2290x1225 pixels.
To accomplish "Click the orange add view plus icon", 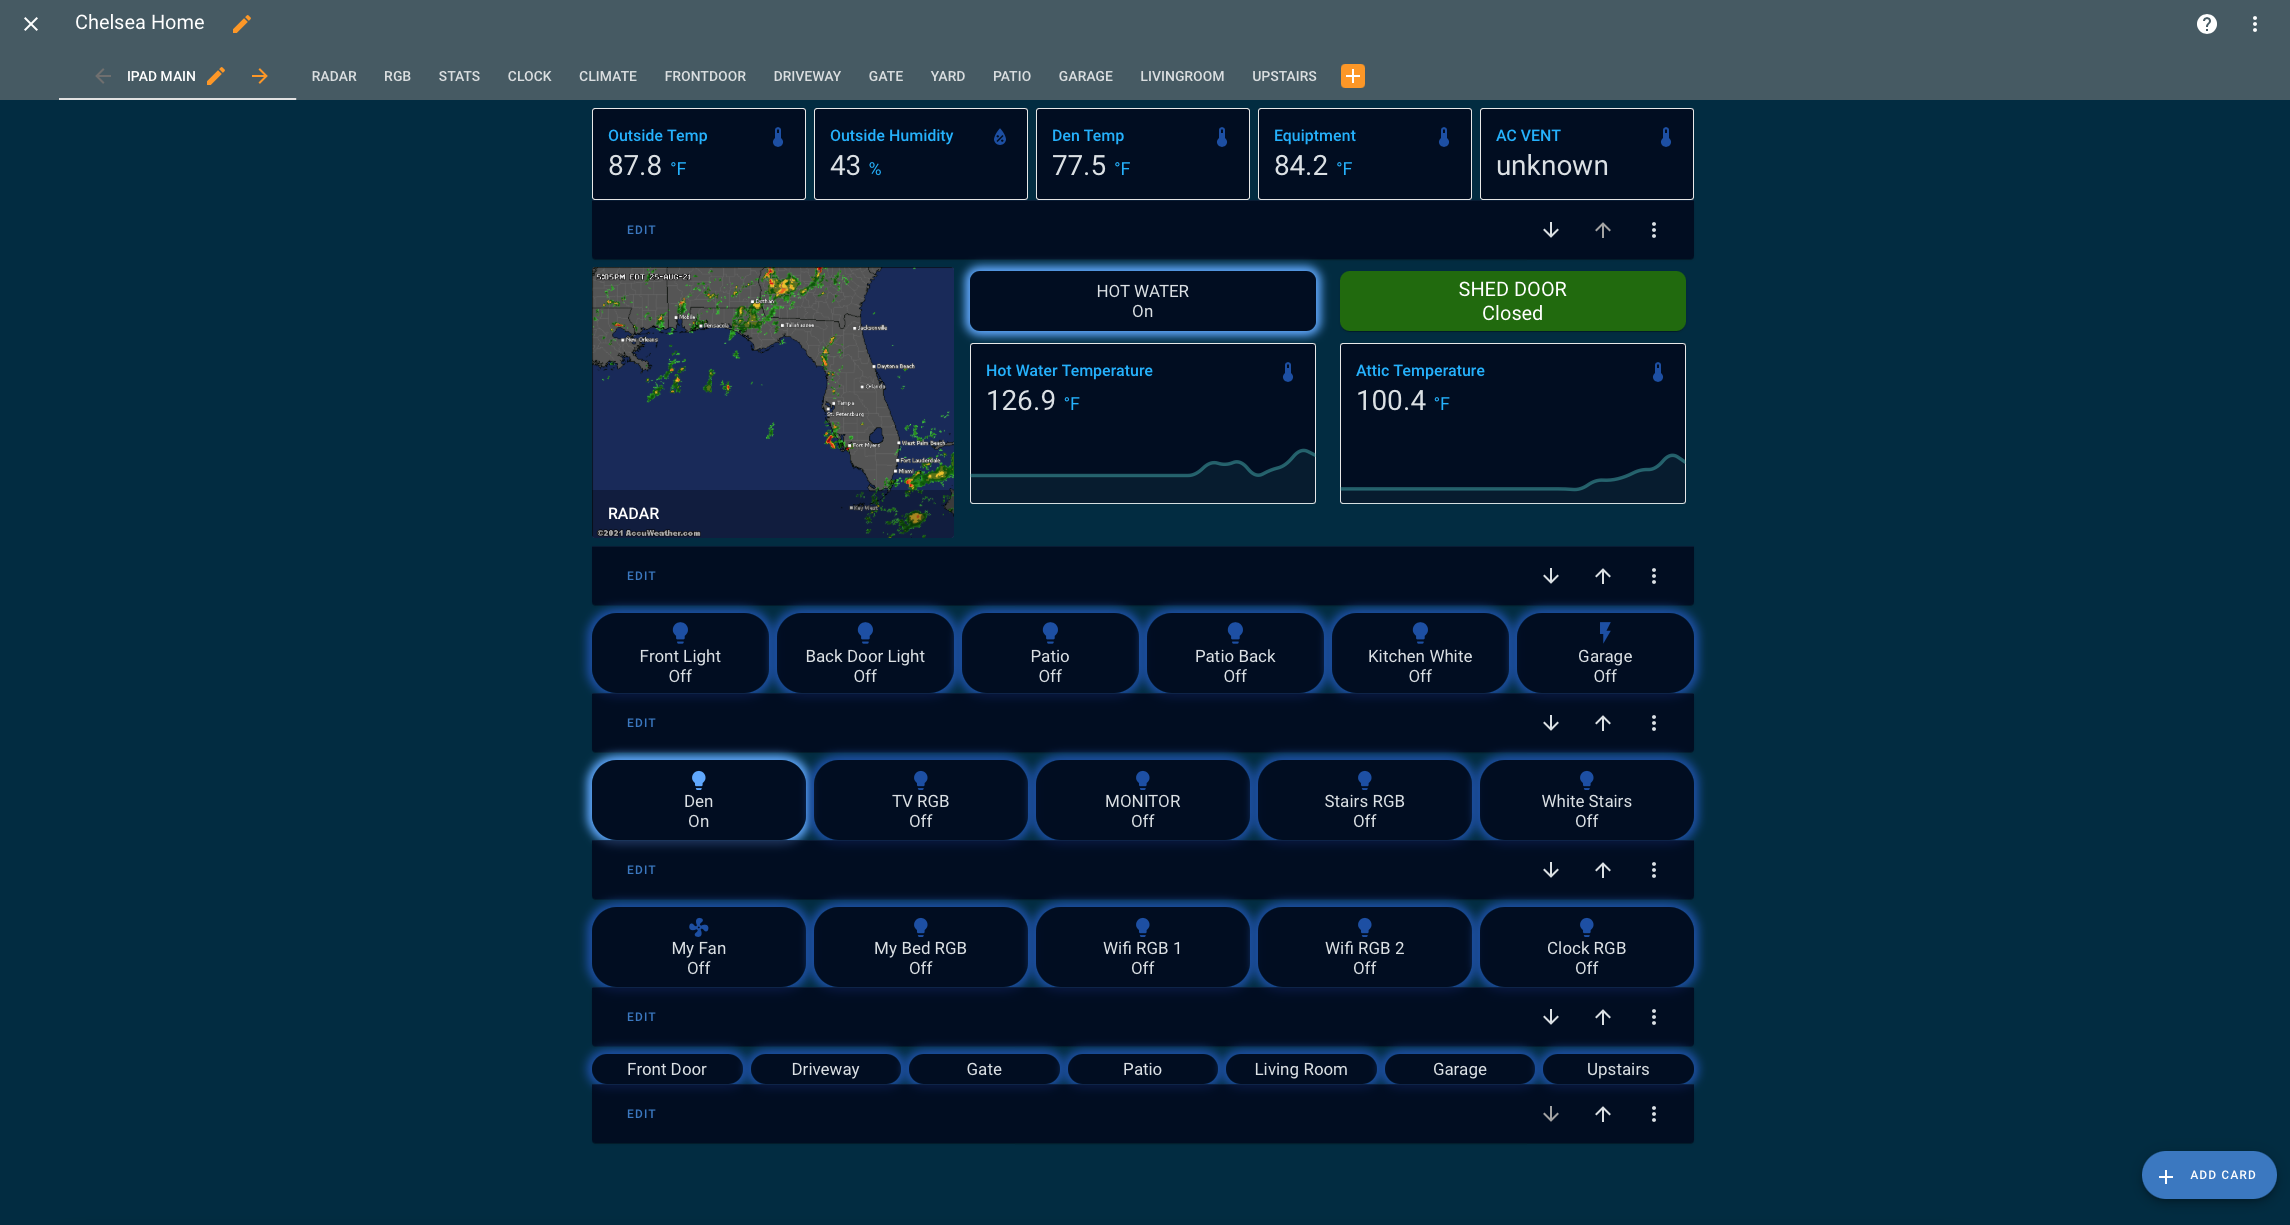I will [1352, 76].
